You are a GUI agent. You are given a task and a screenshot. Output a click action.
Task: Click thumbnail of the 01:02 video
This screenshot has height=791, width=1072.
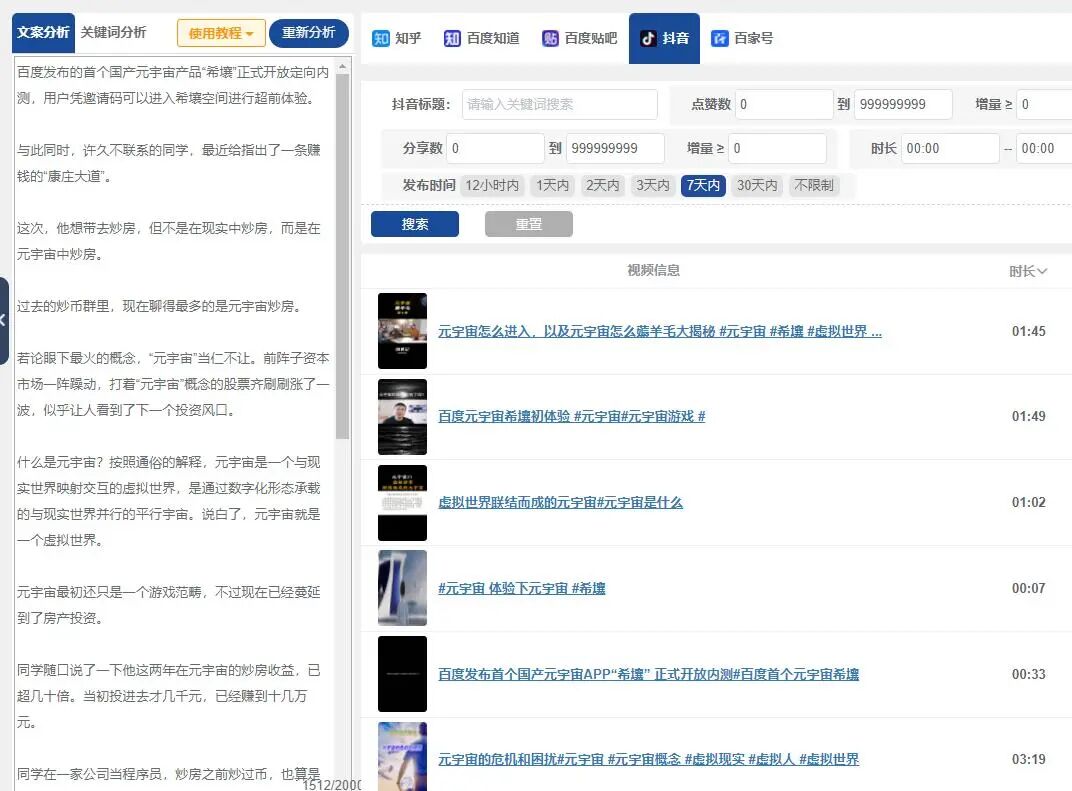403,503
